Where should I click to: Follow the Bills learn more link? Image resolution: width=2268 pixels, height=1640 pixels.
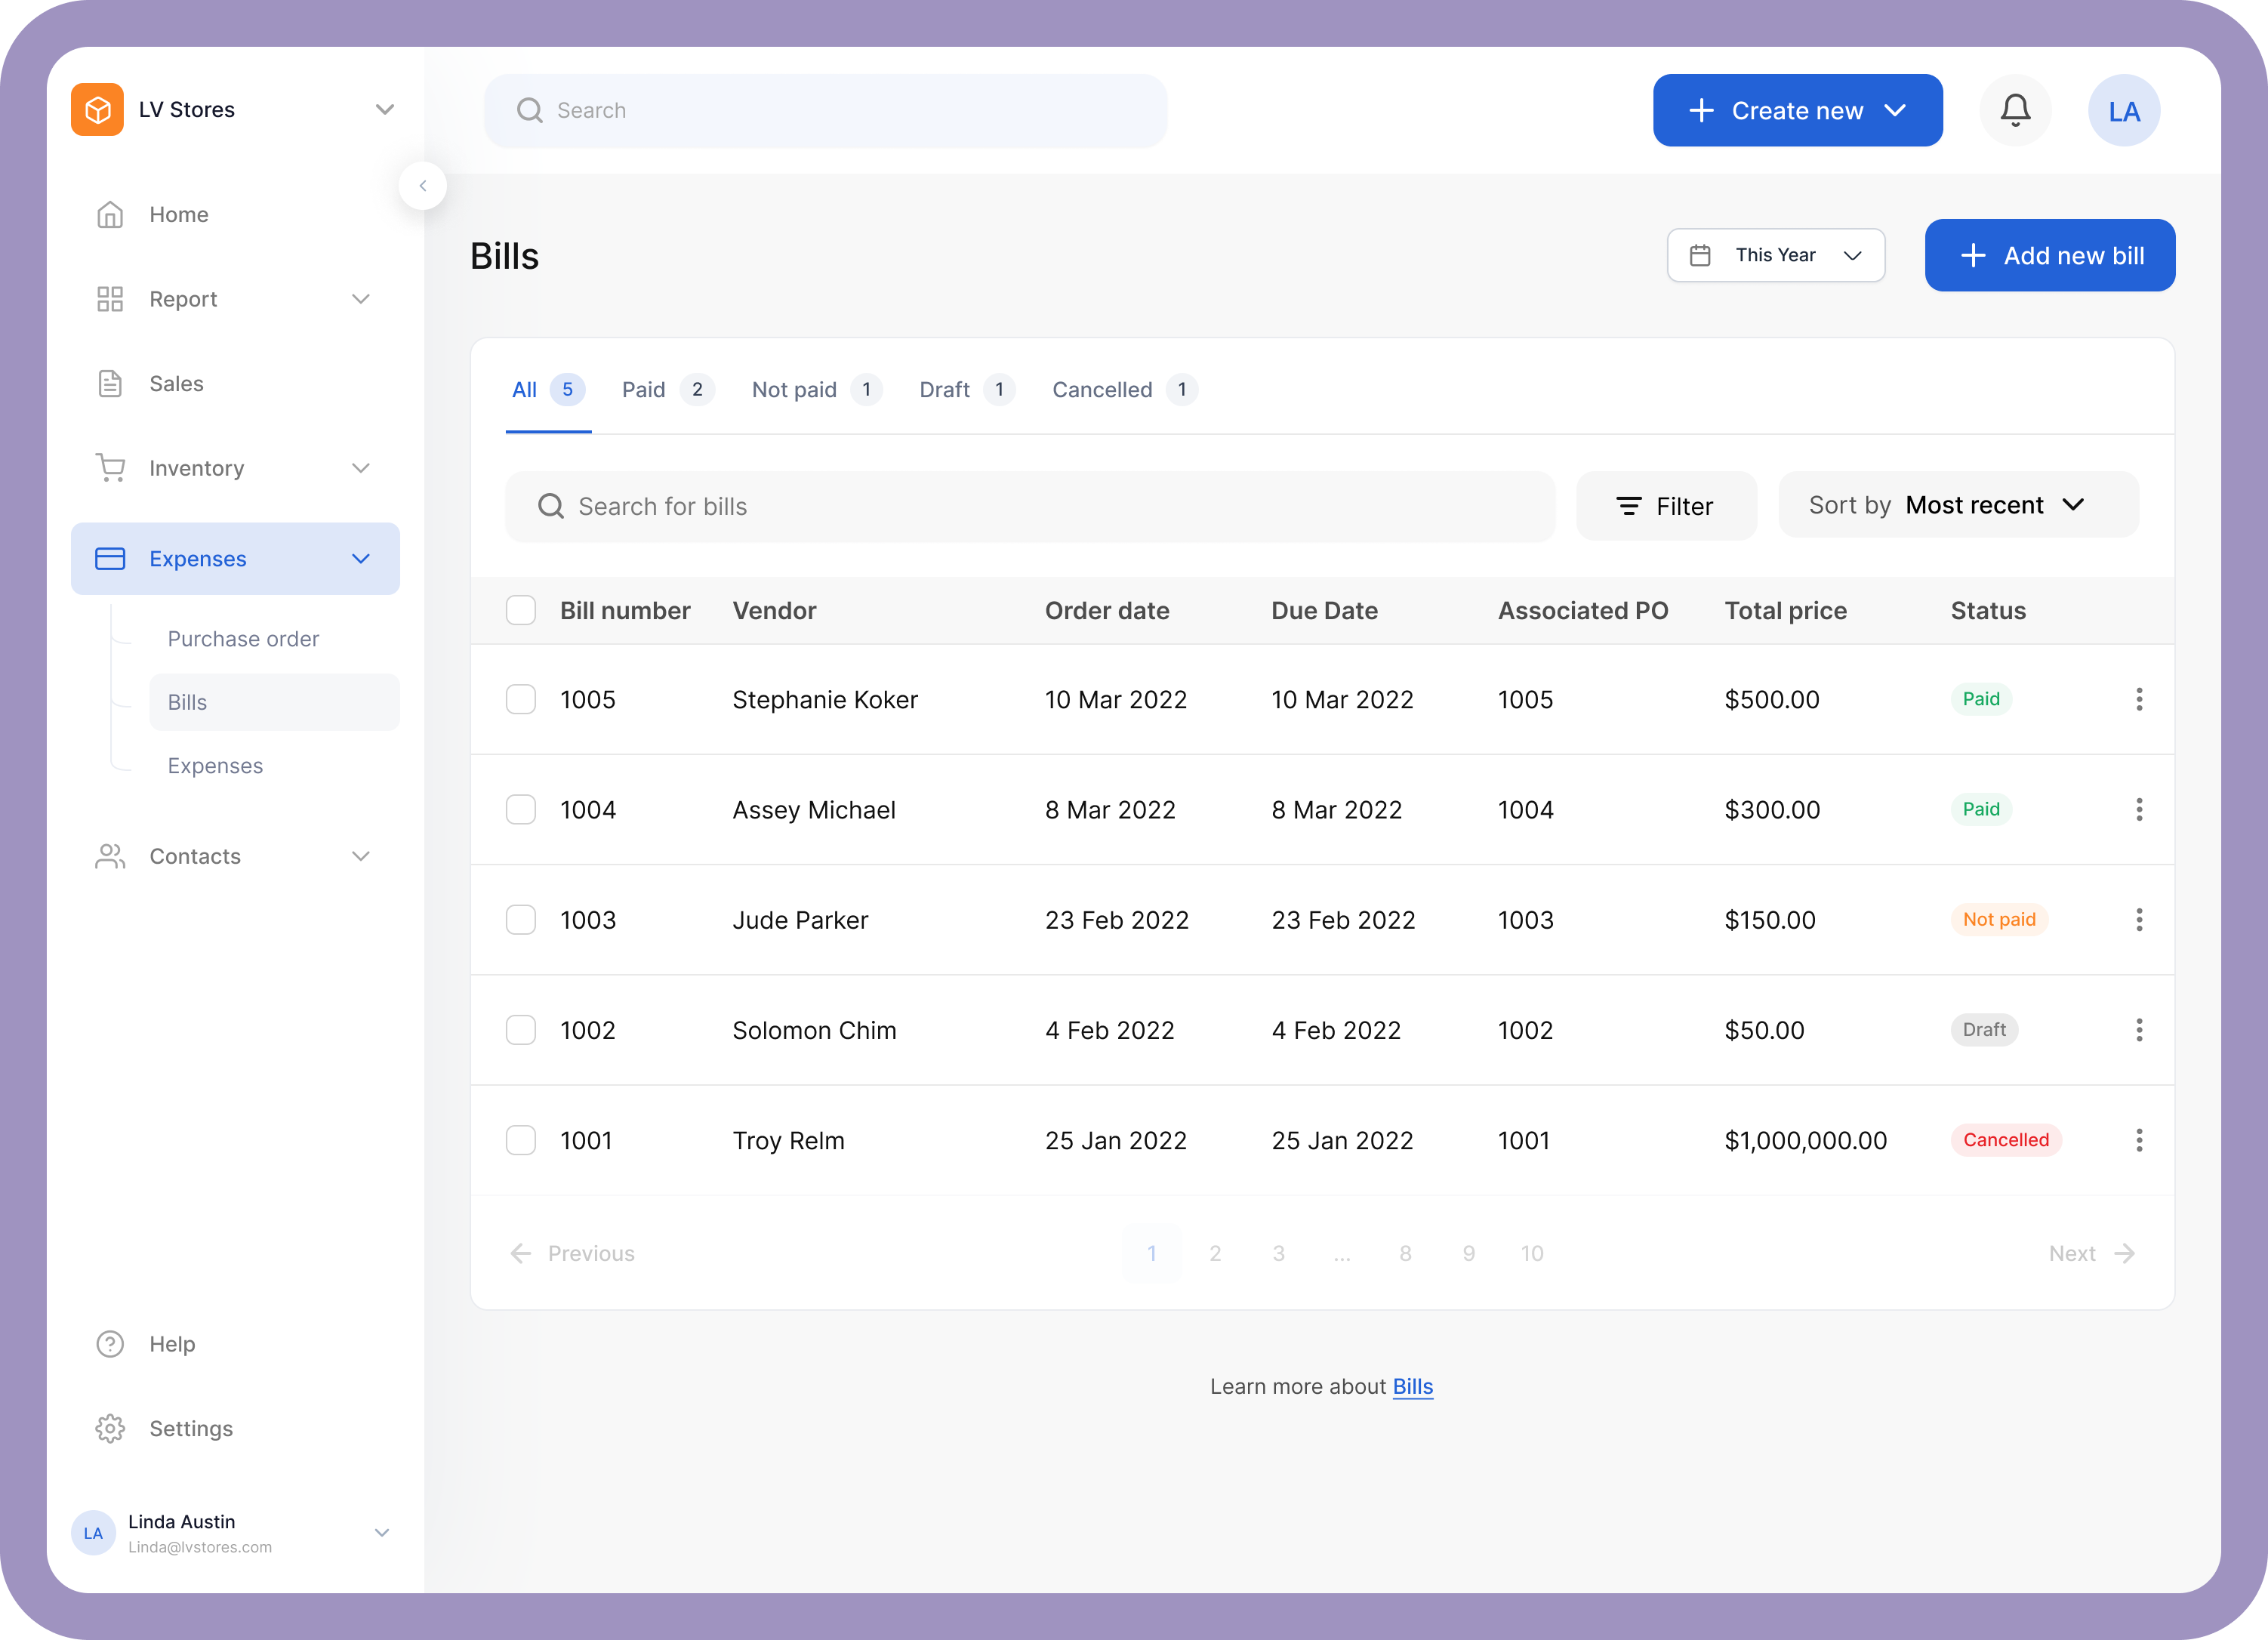(x=1412, y=1386)
